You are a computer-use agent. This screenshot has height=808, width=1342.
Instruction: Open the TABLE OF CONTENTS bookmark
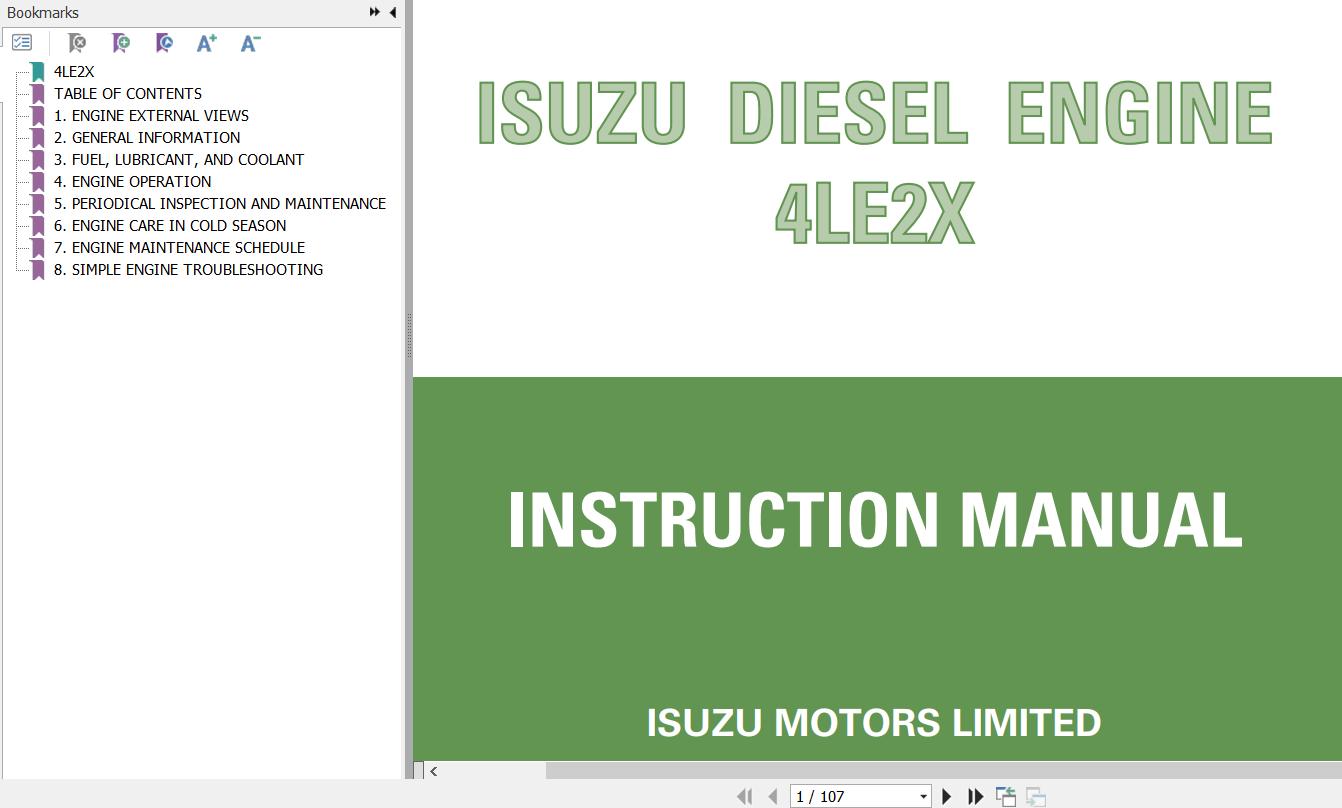tap(128, 94)
